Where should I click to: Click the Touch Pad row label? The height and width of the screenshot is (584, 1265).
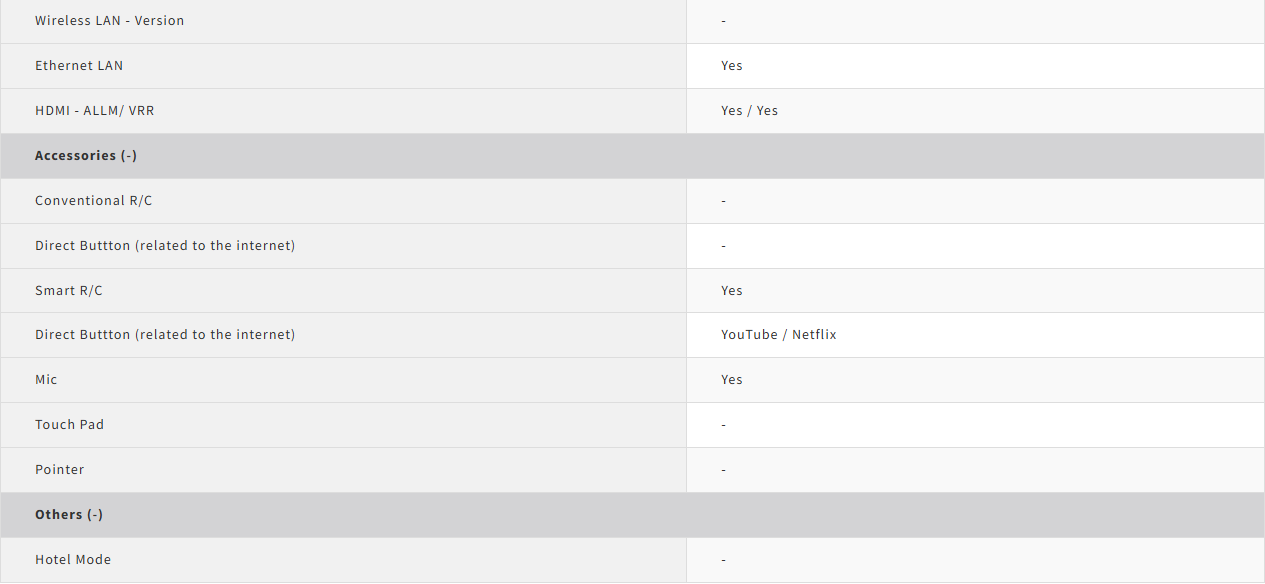69,425
